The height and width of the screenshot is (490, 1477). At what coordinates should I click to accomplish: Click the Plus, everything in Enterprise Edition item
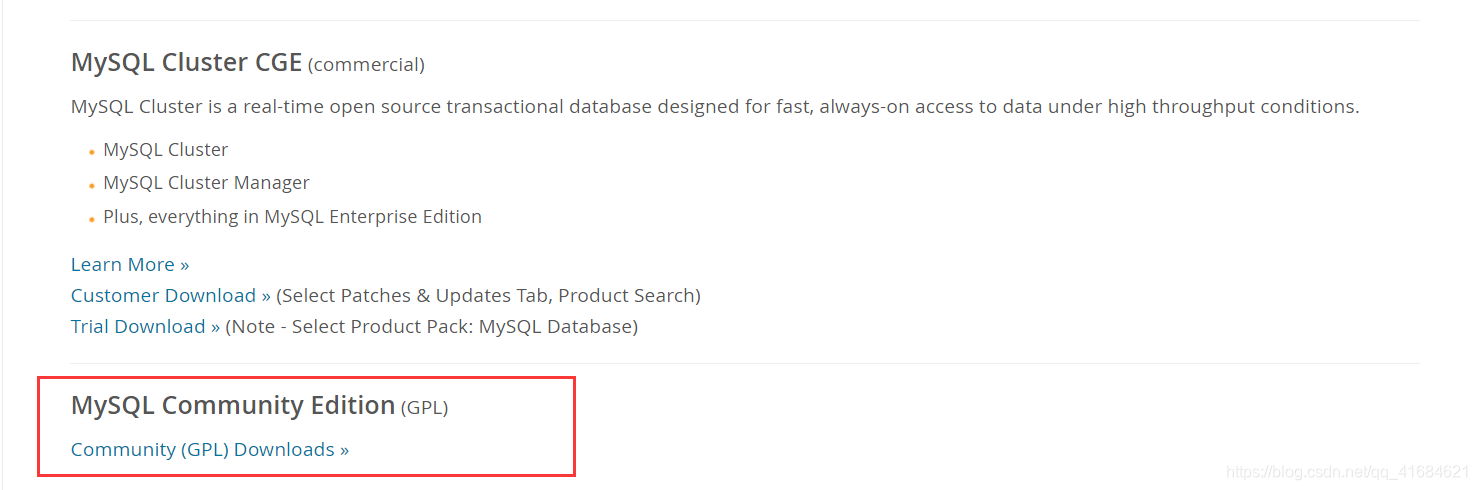[292, 217]
